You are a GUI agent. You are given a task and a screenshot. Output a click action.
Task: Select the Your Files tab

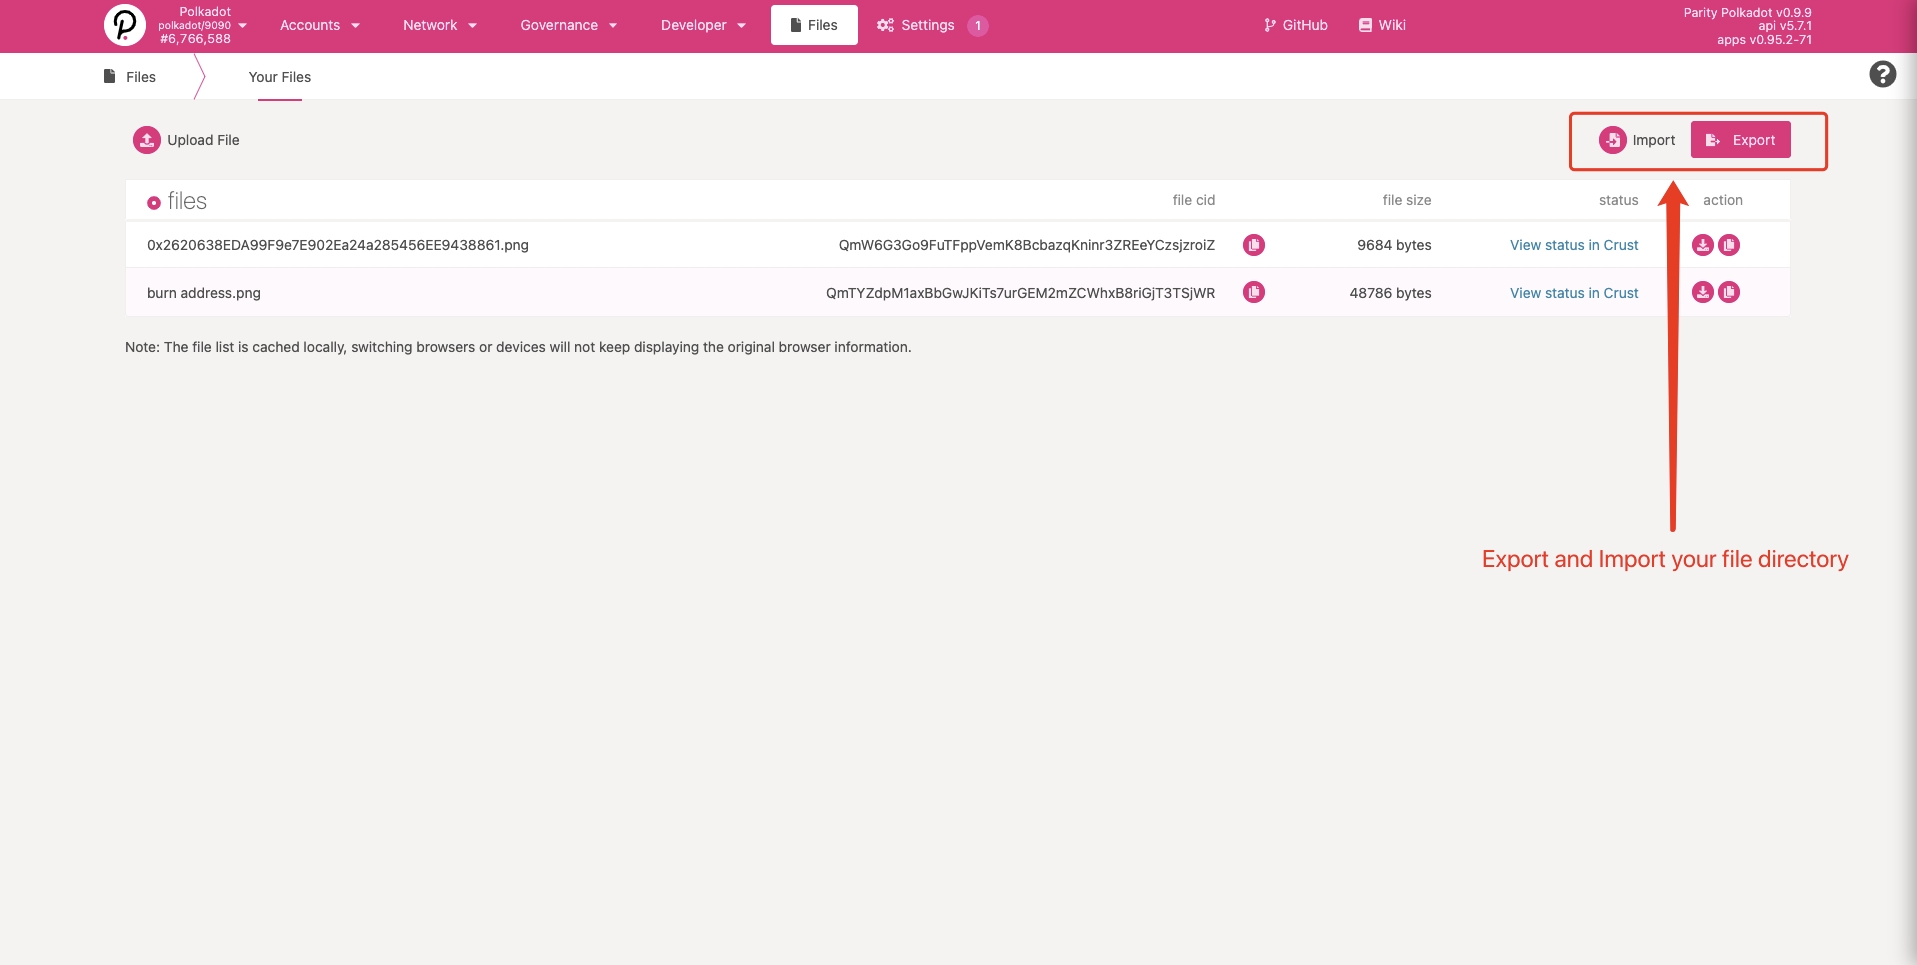(280, 77)
